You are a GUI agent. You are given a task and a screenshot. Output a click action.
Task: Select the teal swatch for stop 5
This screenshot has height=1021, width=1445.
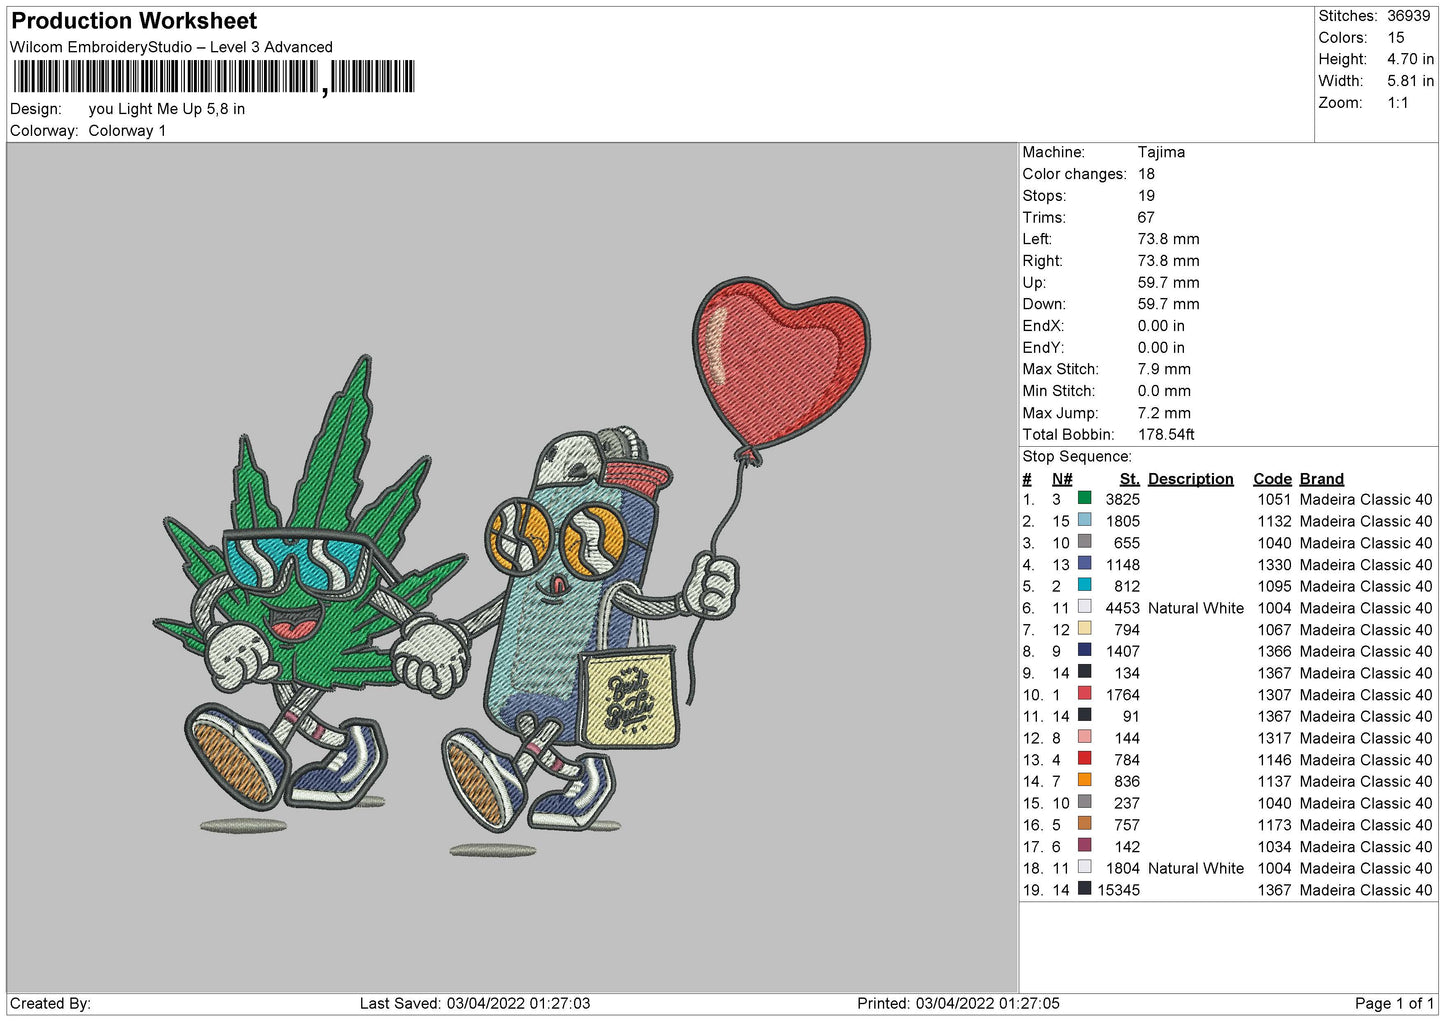(1084, 585)
